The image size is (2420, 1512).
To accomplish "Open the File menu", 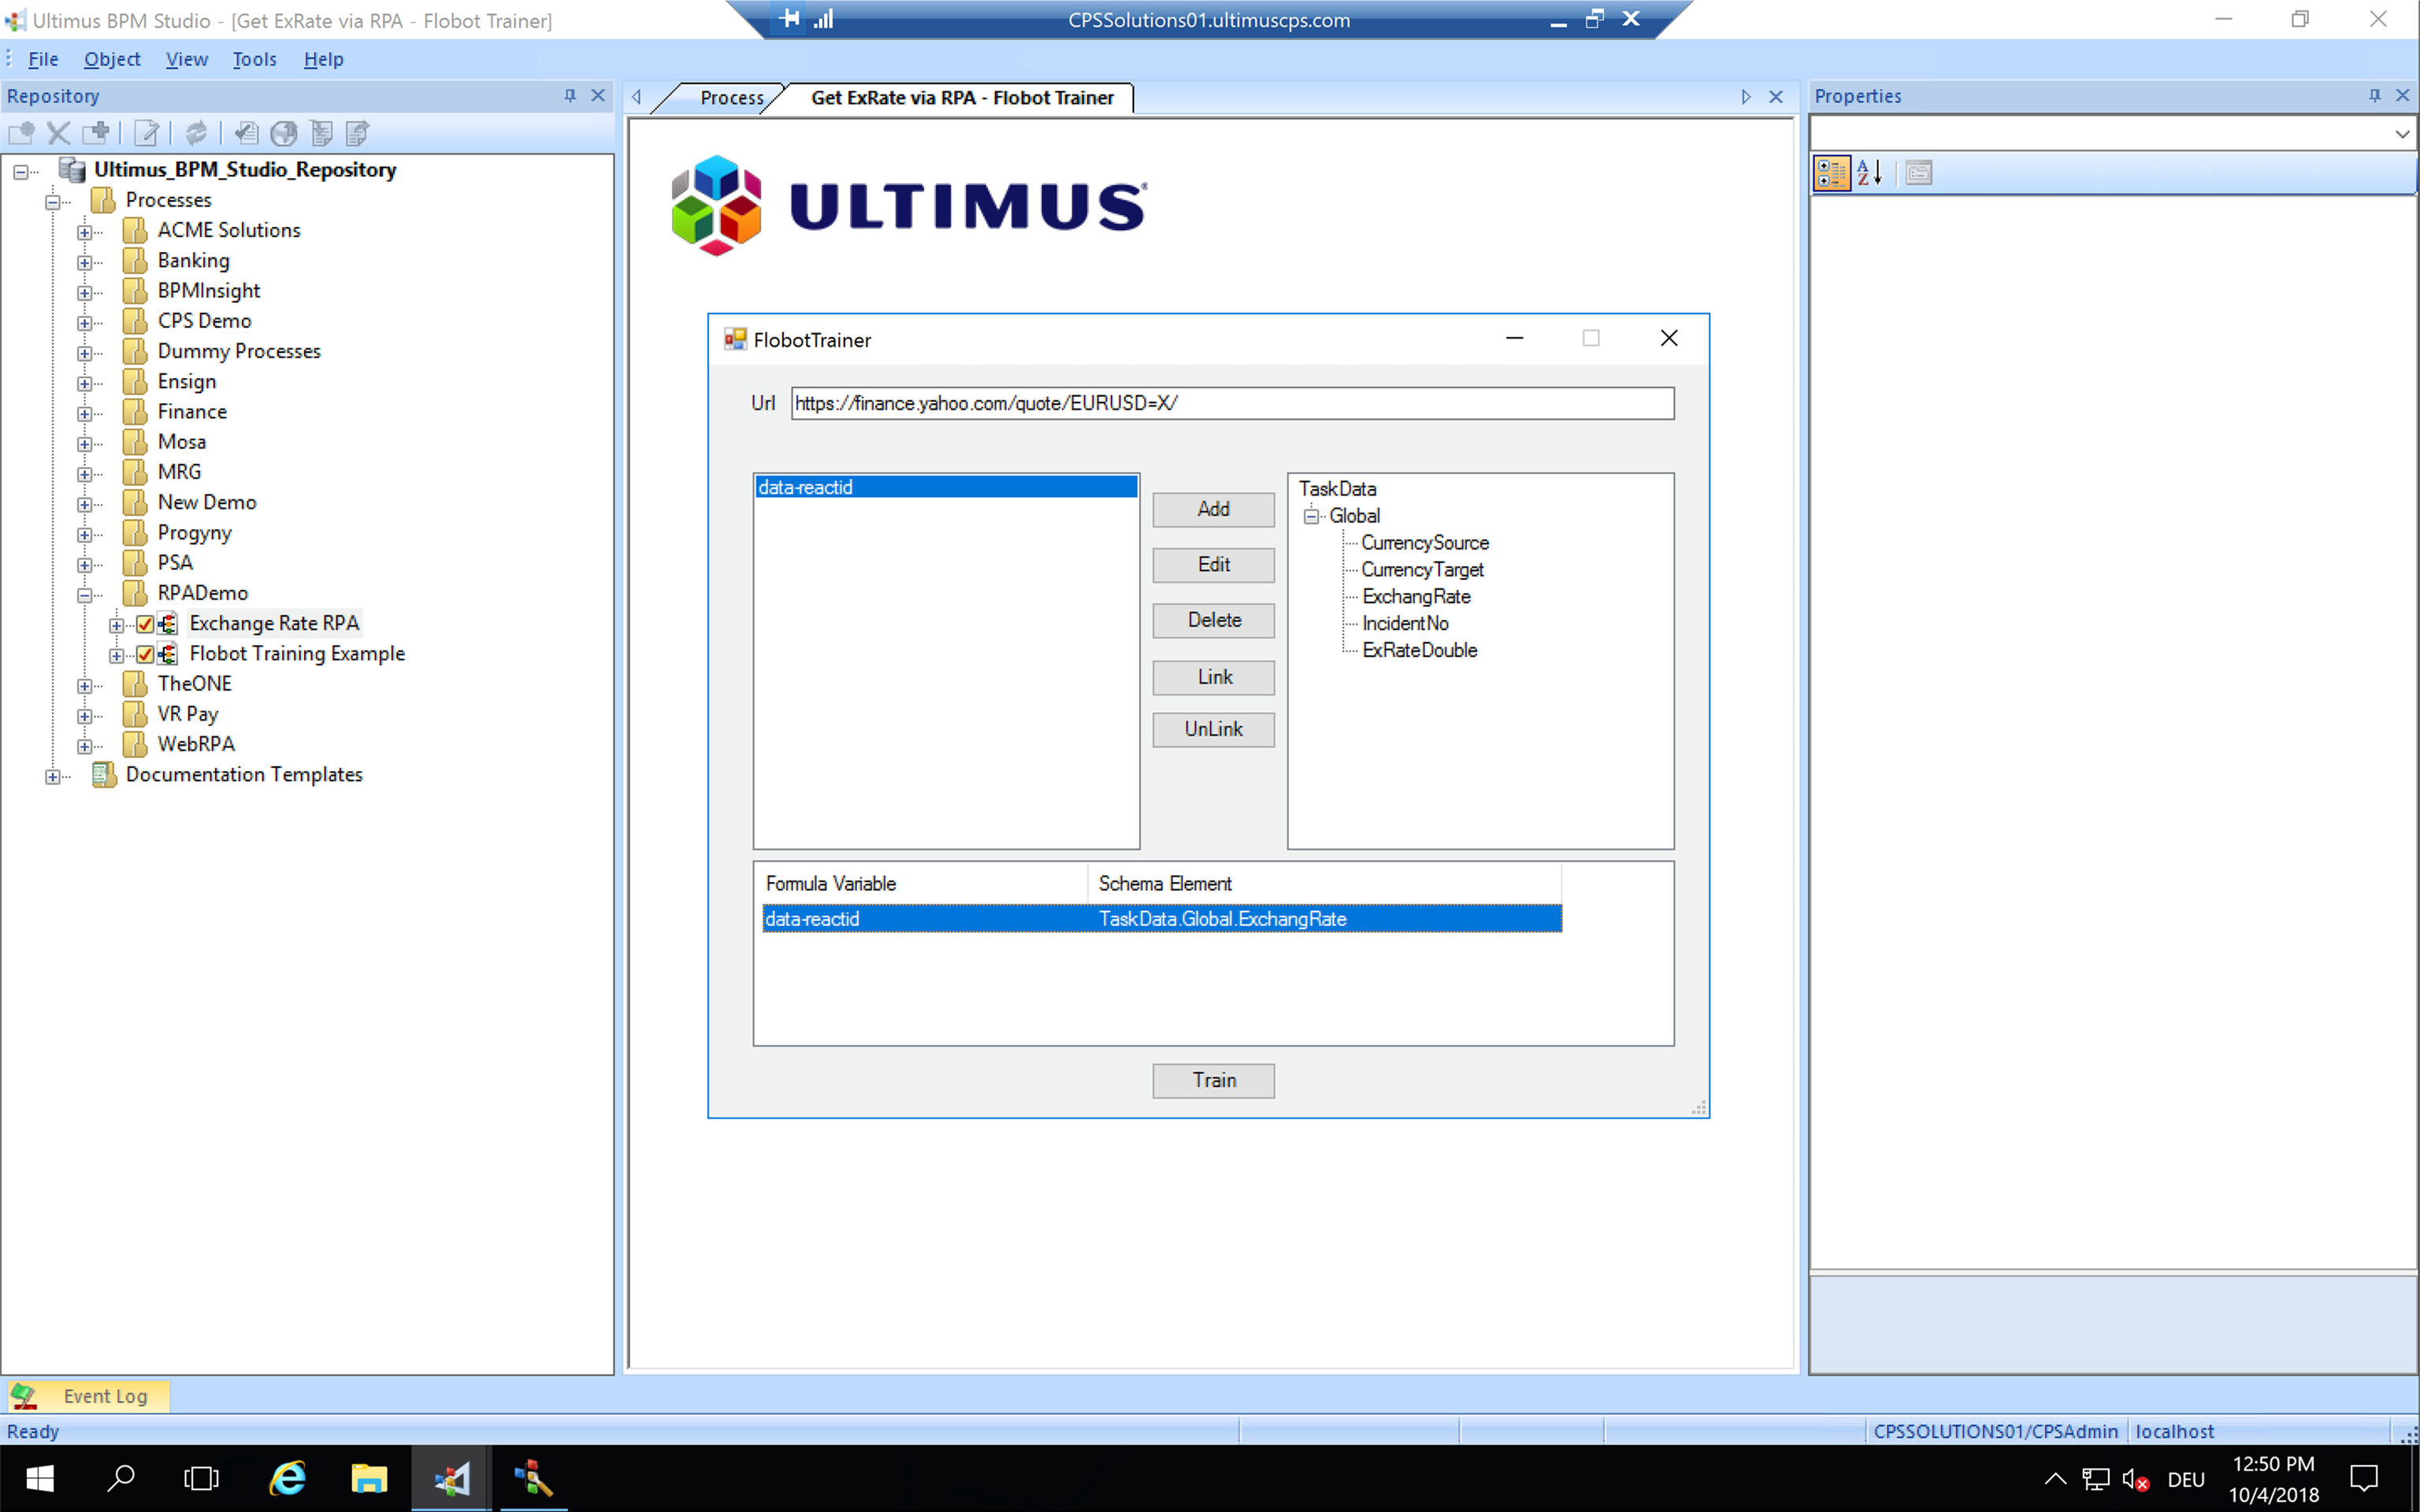I will click(x=43, y=59).
